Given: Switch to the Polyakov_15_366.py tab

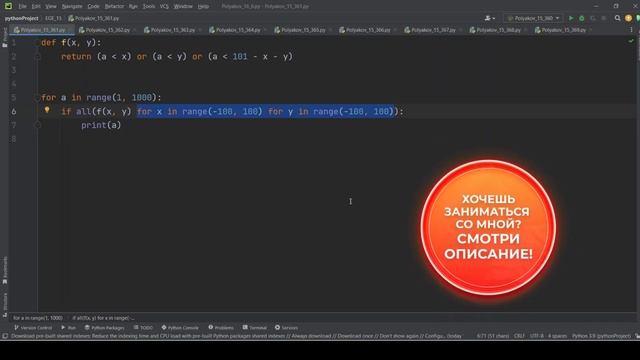Looking at the screenshot, I should pyautogui.click(x=368, y=30).
